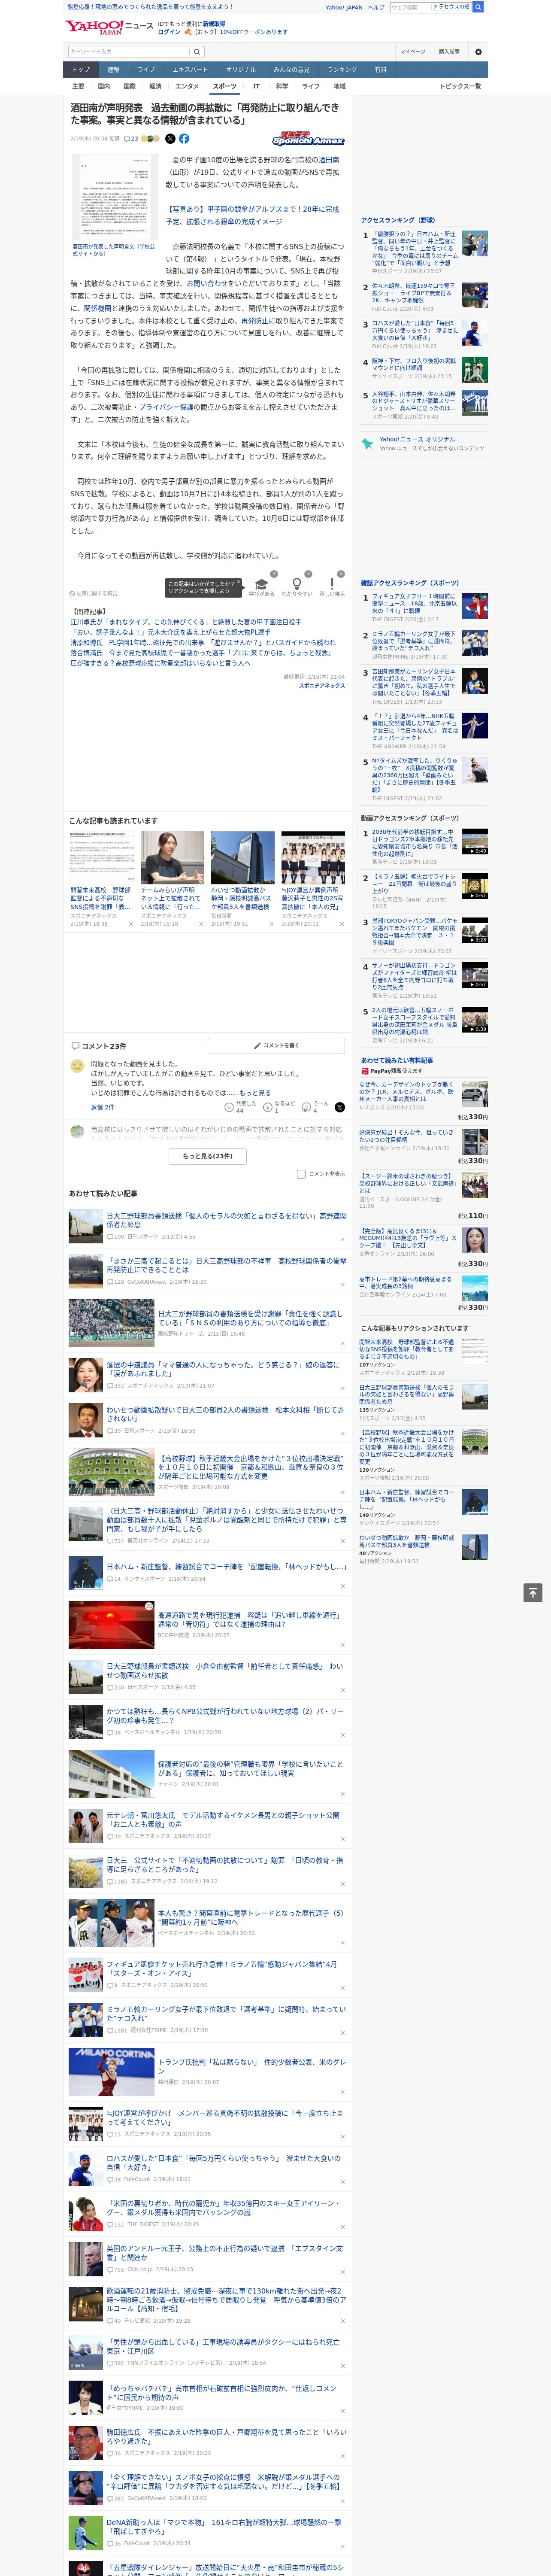Open the スポーツ category tab
Screen dimensions: 551x2576
point(225,87)
